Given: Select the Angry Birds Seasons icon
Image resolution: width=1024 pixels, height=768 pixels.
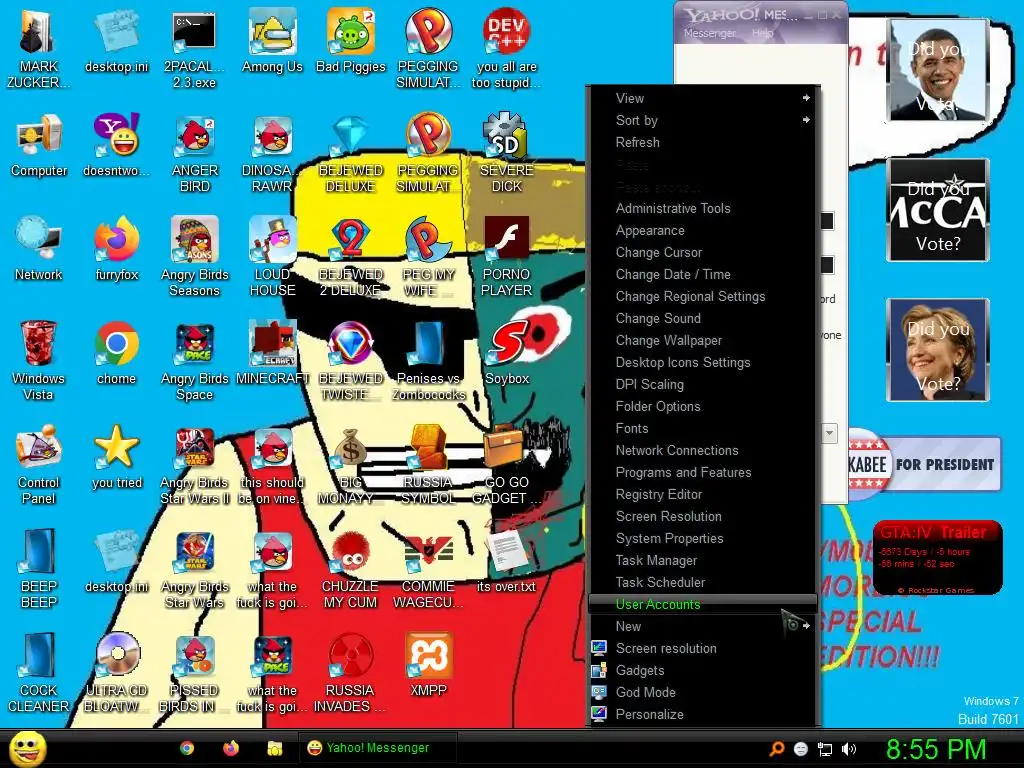Looking at the screenshot, I should point(195,257).
